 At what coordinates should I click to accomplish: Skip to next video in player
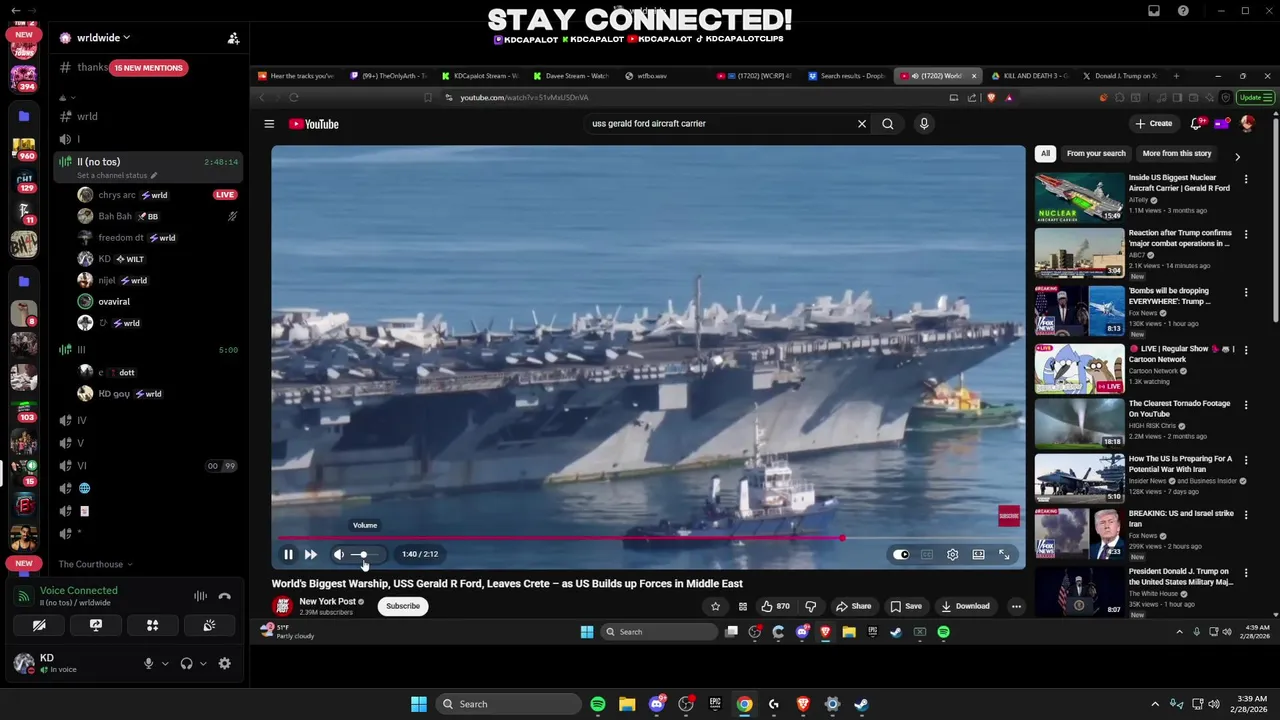(311, 554)
